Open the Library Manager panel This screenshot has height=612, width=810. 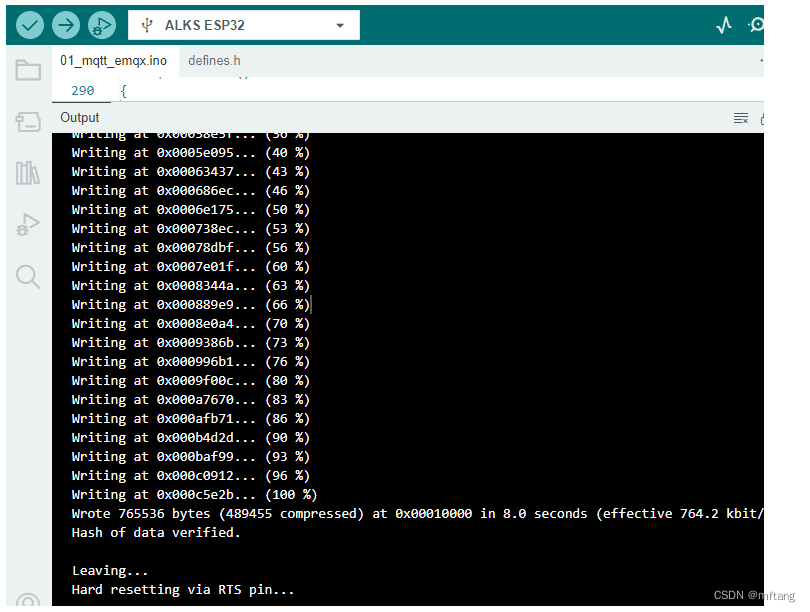point(27,172)
